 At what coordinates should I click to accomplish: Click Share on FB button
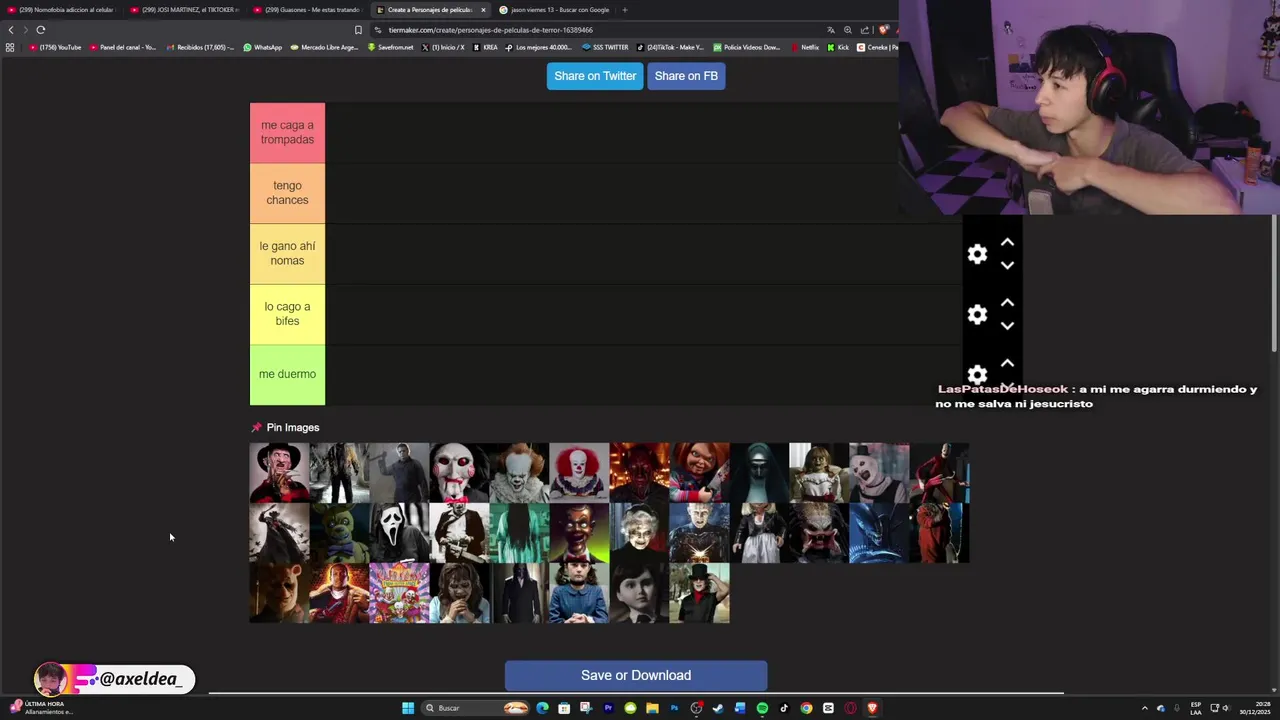point(686,76)
